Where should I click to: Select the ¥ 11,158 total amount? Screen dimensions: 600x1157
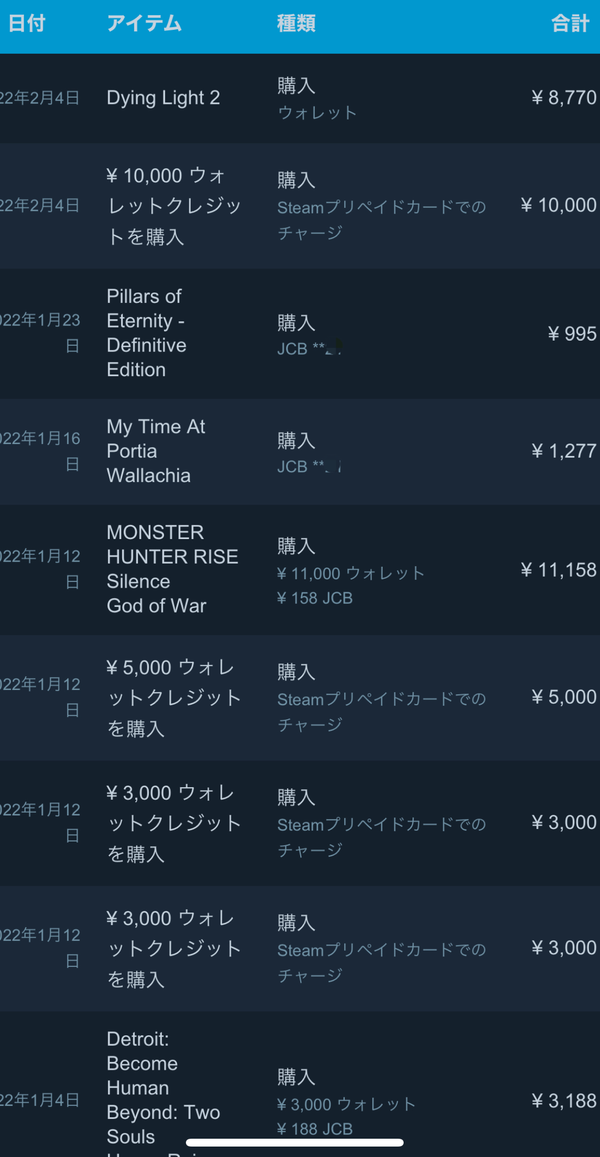pos(559,570)
